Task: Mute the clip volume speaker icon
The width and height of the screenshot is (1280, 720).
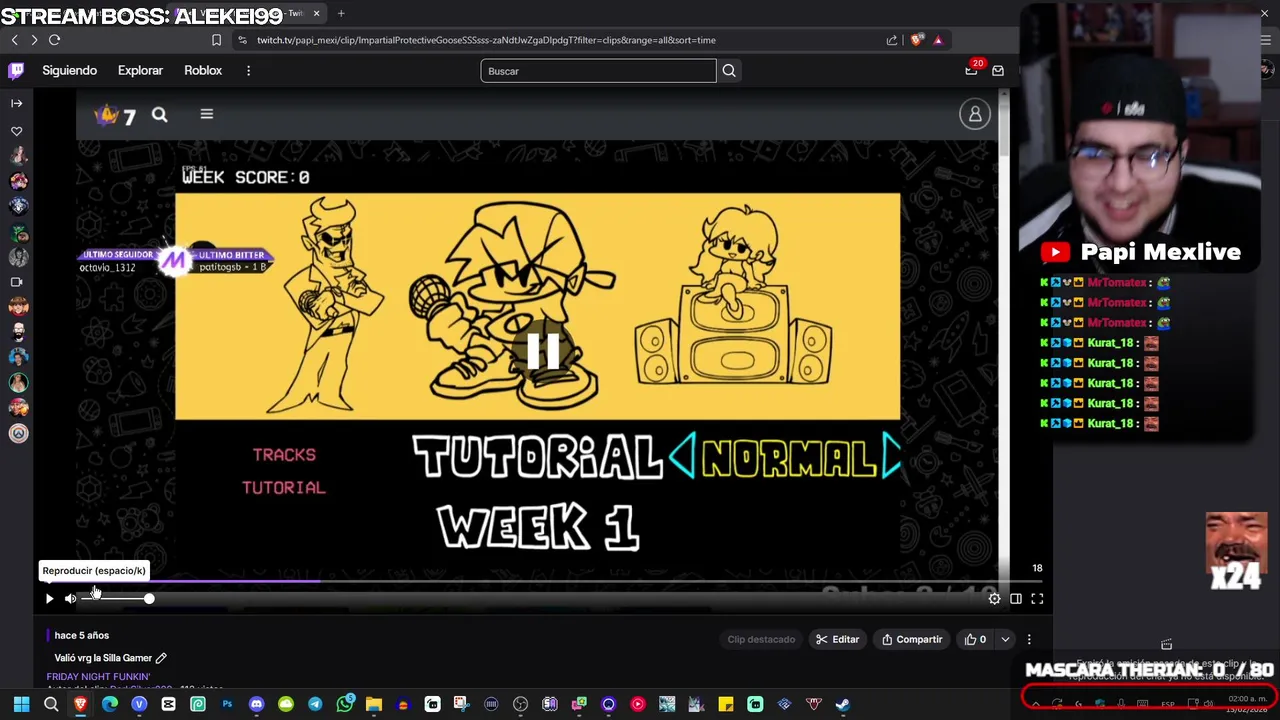Action: pos(71,598)
